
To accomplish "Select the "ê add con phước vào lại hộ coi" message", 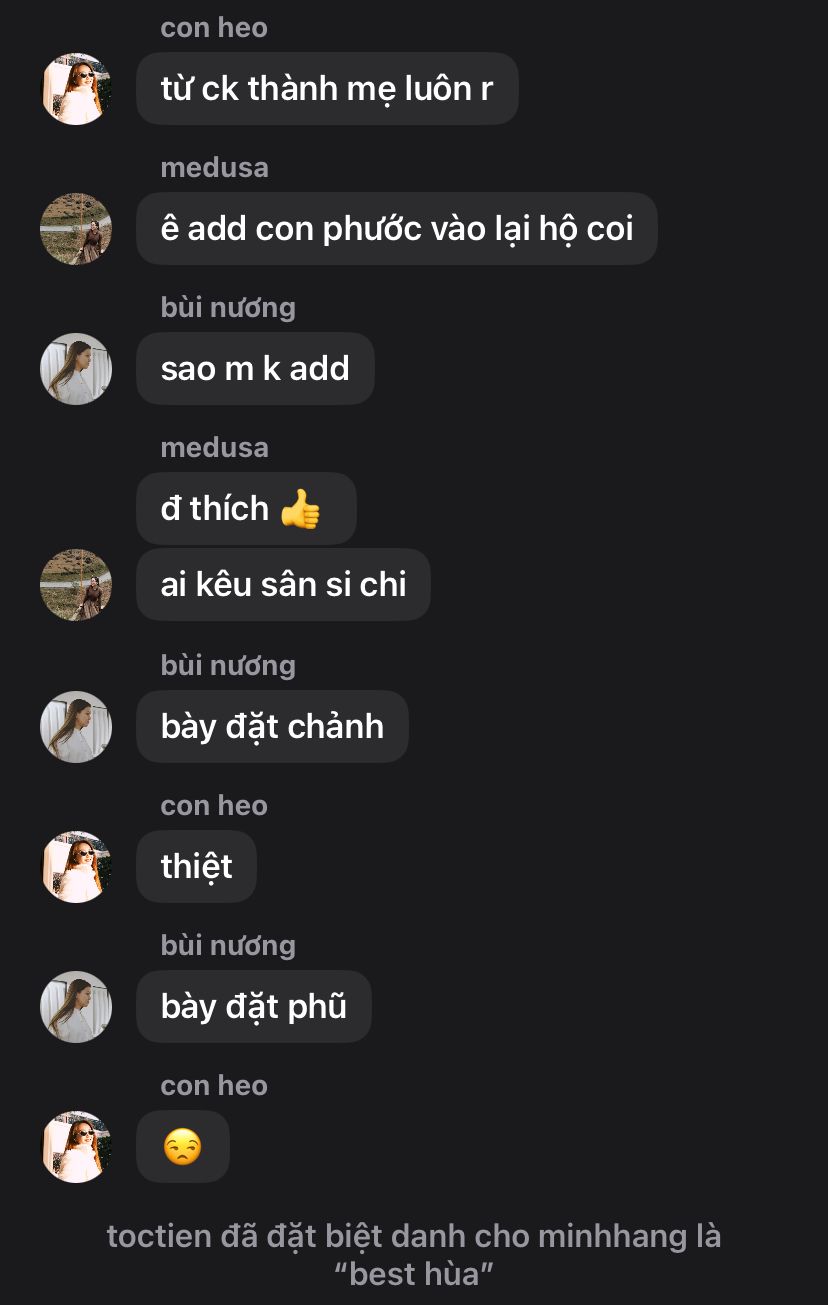I will [397, 229].
